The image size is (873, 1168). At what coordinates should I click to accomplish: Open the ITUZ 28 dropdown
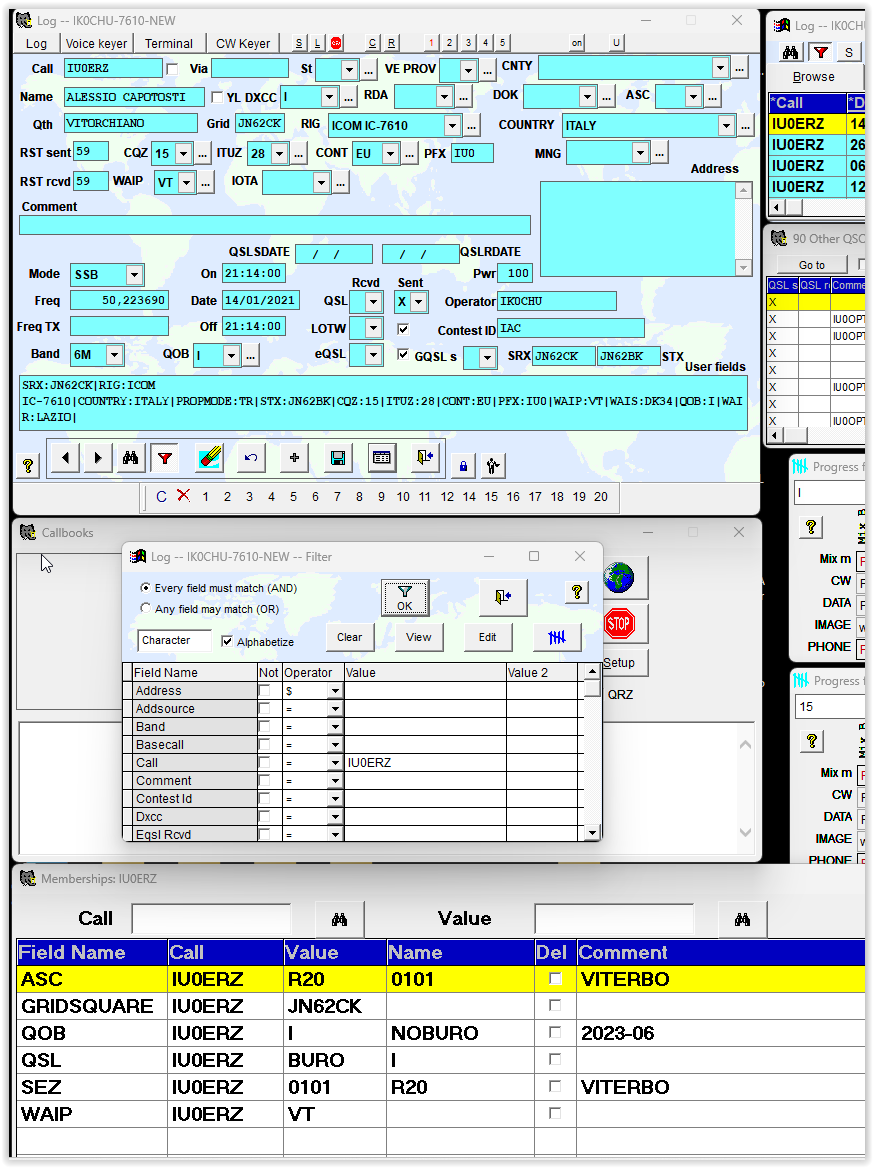click(279, 154)
